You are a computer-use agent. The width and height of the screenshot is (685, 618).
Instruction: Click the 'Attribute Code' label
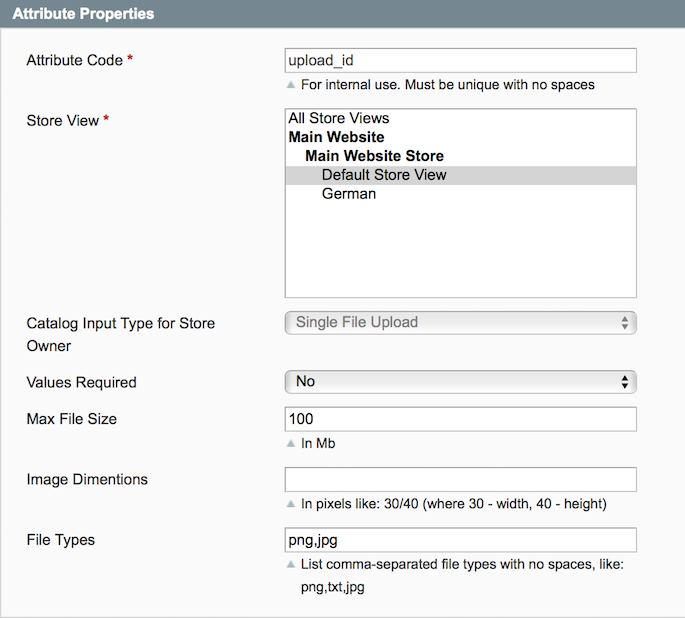pyautogui.click(x=74, y=61)
